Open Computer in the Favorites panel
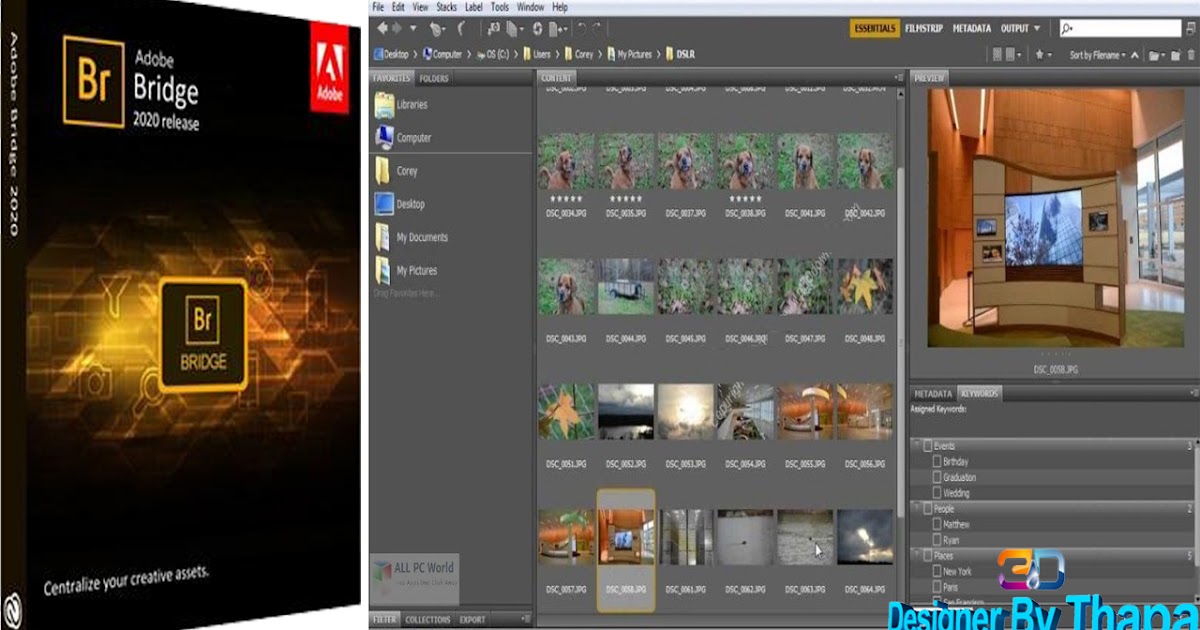 click(403, 137)
